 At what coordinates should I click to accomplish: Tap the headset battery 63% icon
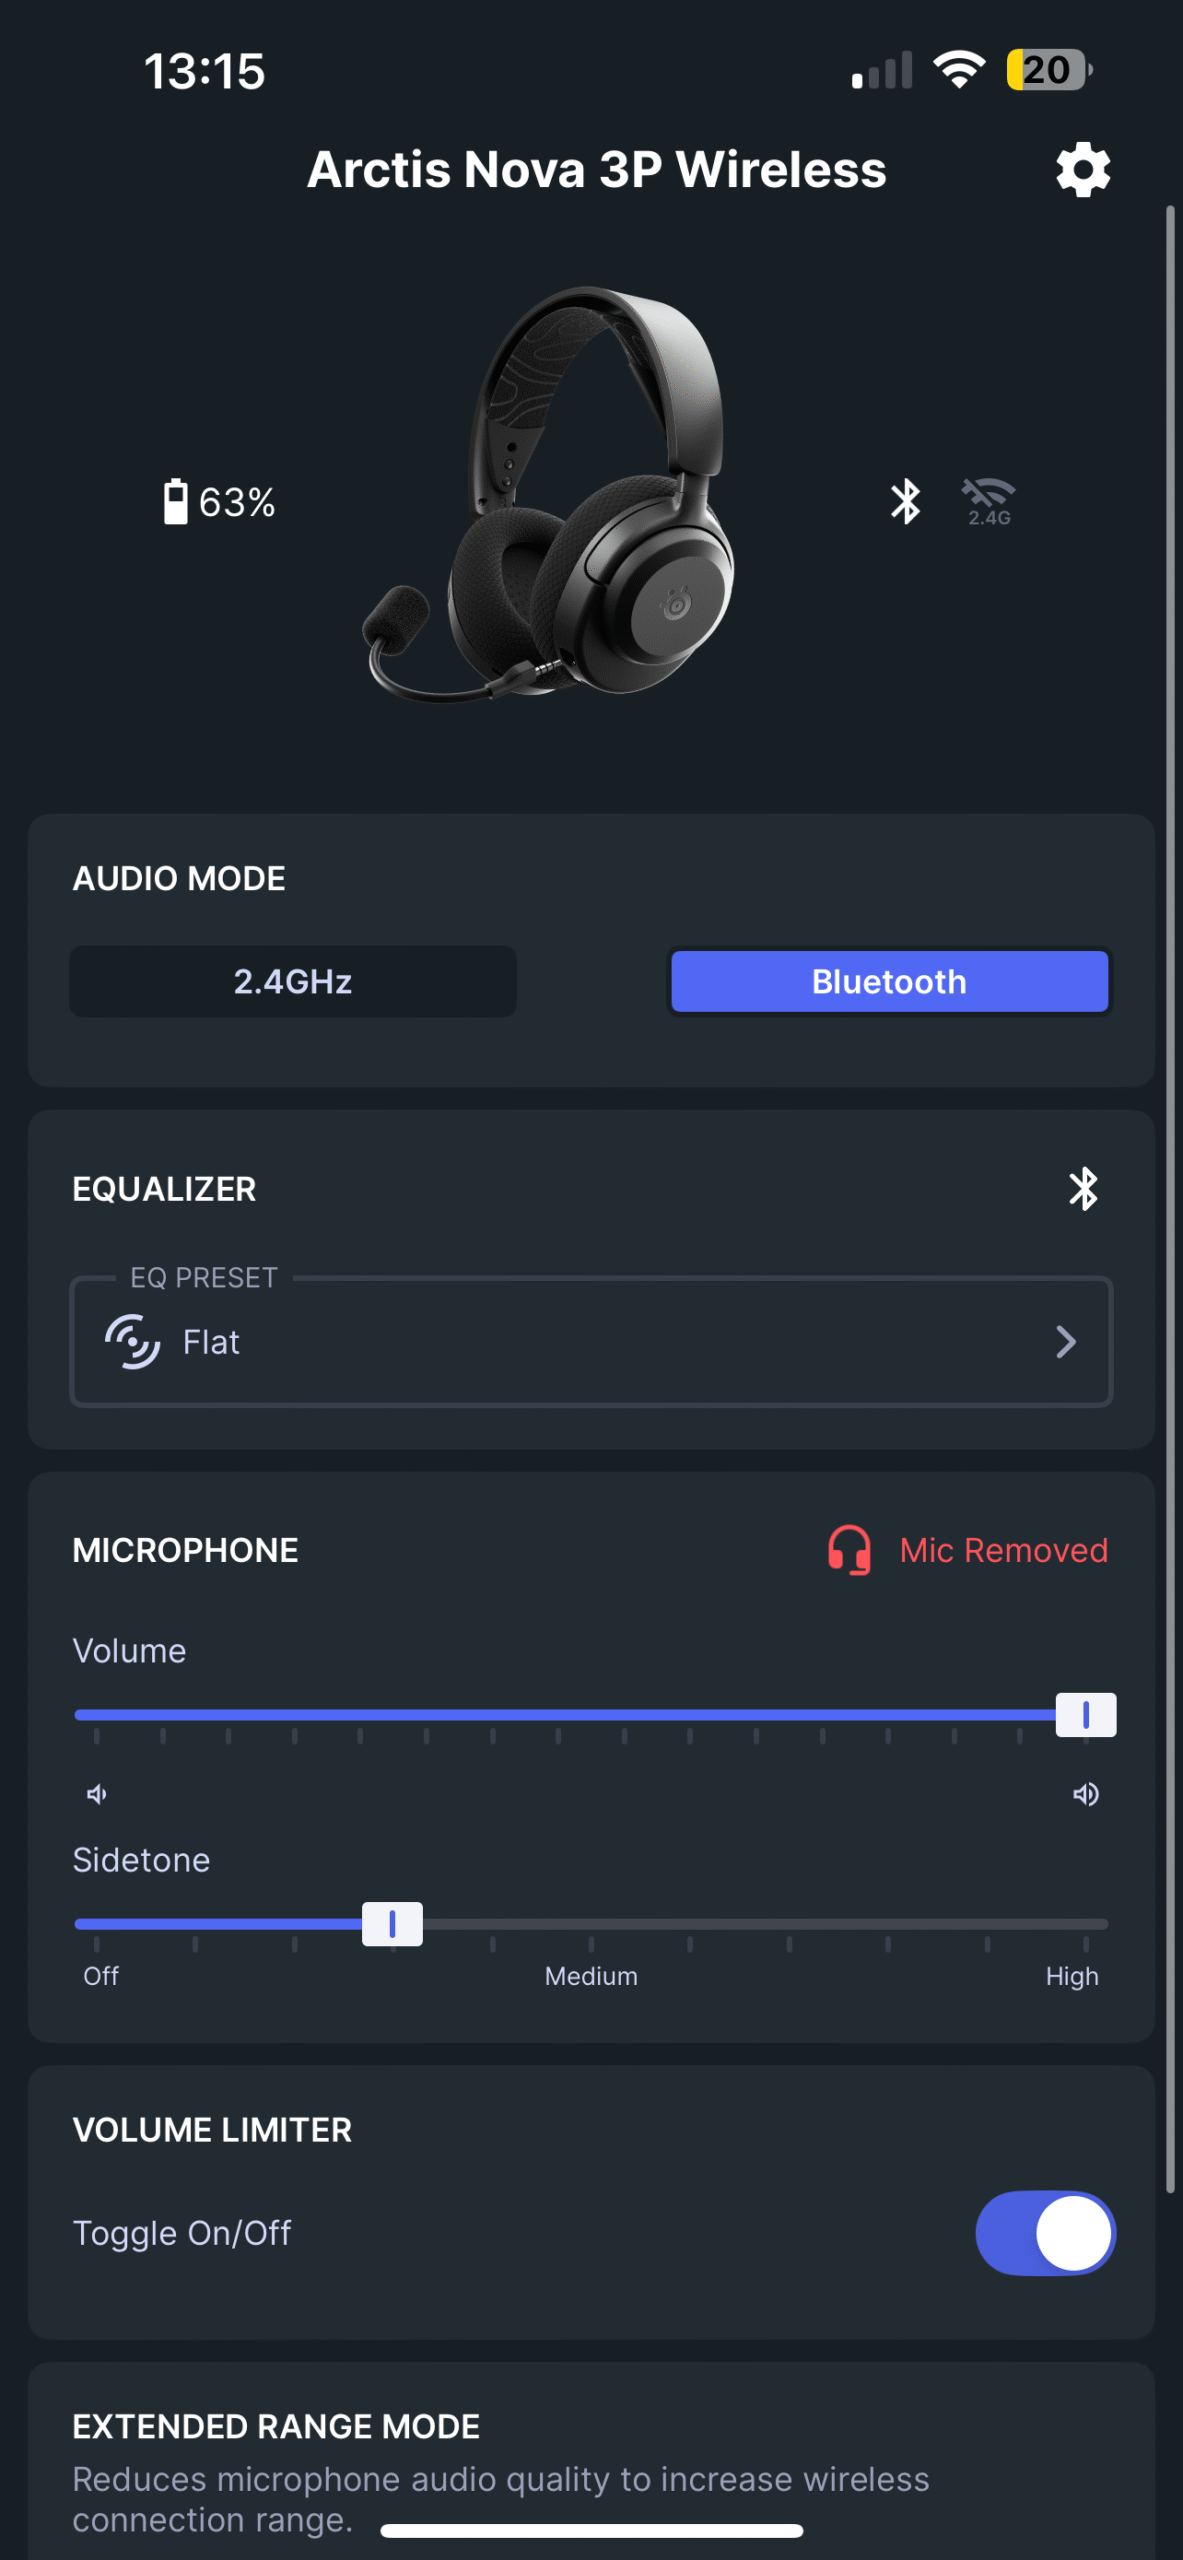(x=176, y=501)
